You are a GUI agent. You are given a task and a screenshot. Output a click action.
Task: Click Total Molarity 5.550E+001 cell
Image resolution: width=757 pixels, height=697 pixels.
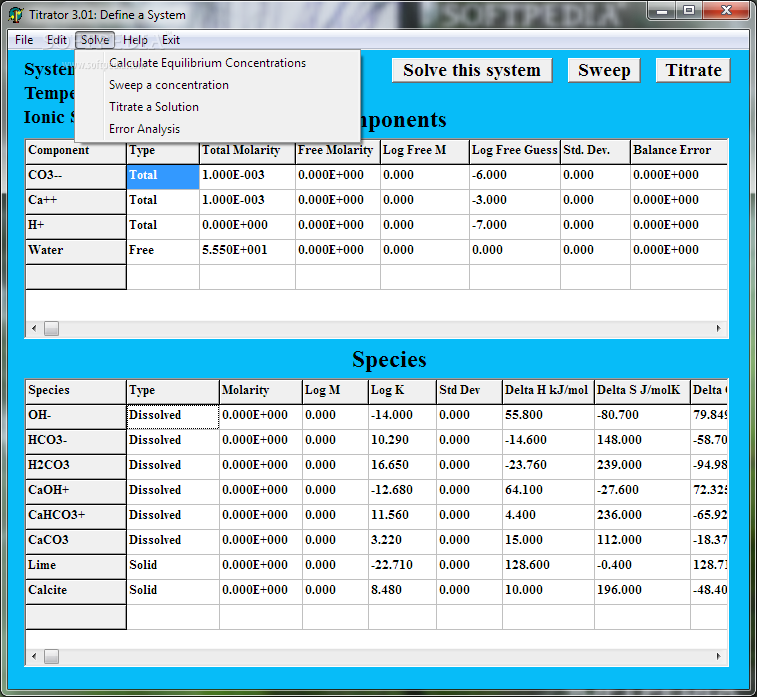(x=247, y=252)
